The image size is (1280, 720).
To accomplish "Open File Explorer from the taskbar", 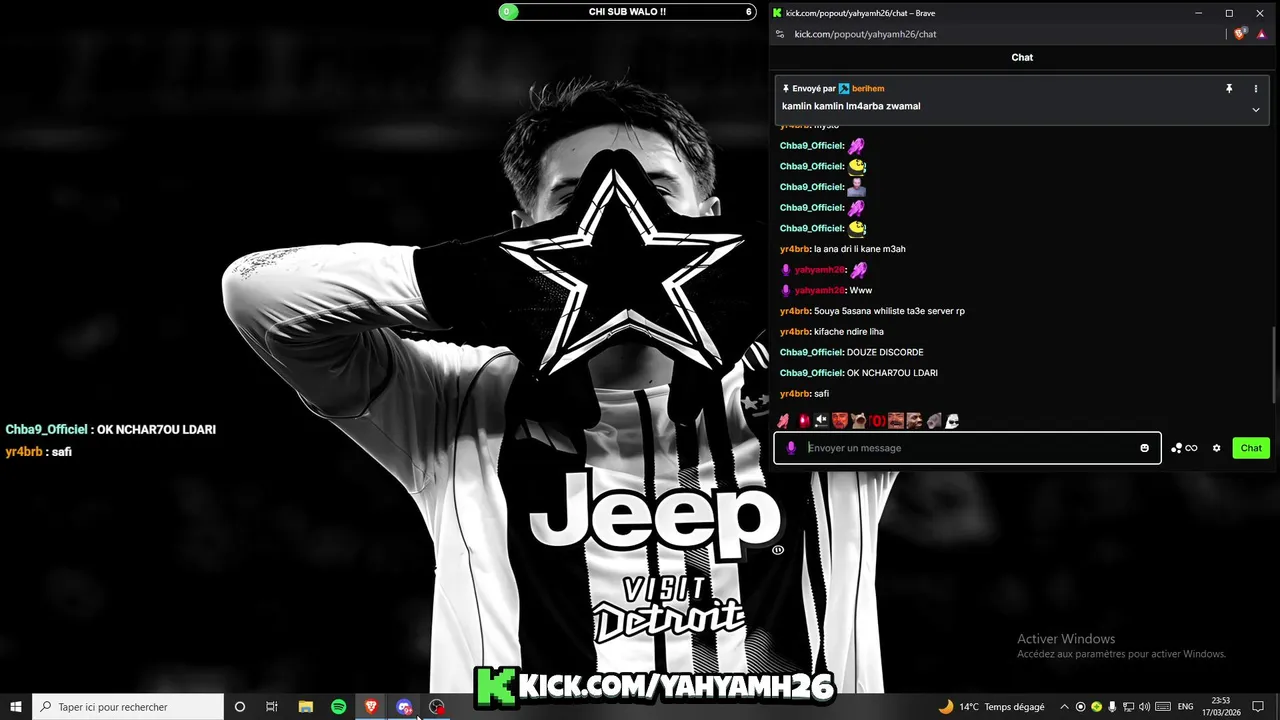I will (306, 707).
